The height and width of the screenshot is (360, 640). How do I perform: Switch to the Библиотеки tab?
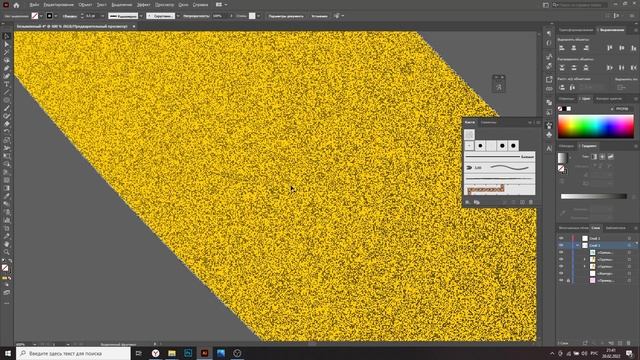[x=616, y=228]
